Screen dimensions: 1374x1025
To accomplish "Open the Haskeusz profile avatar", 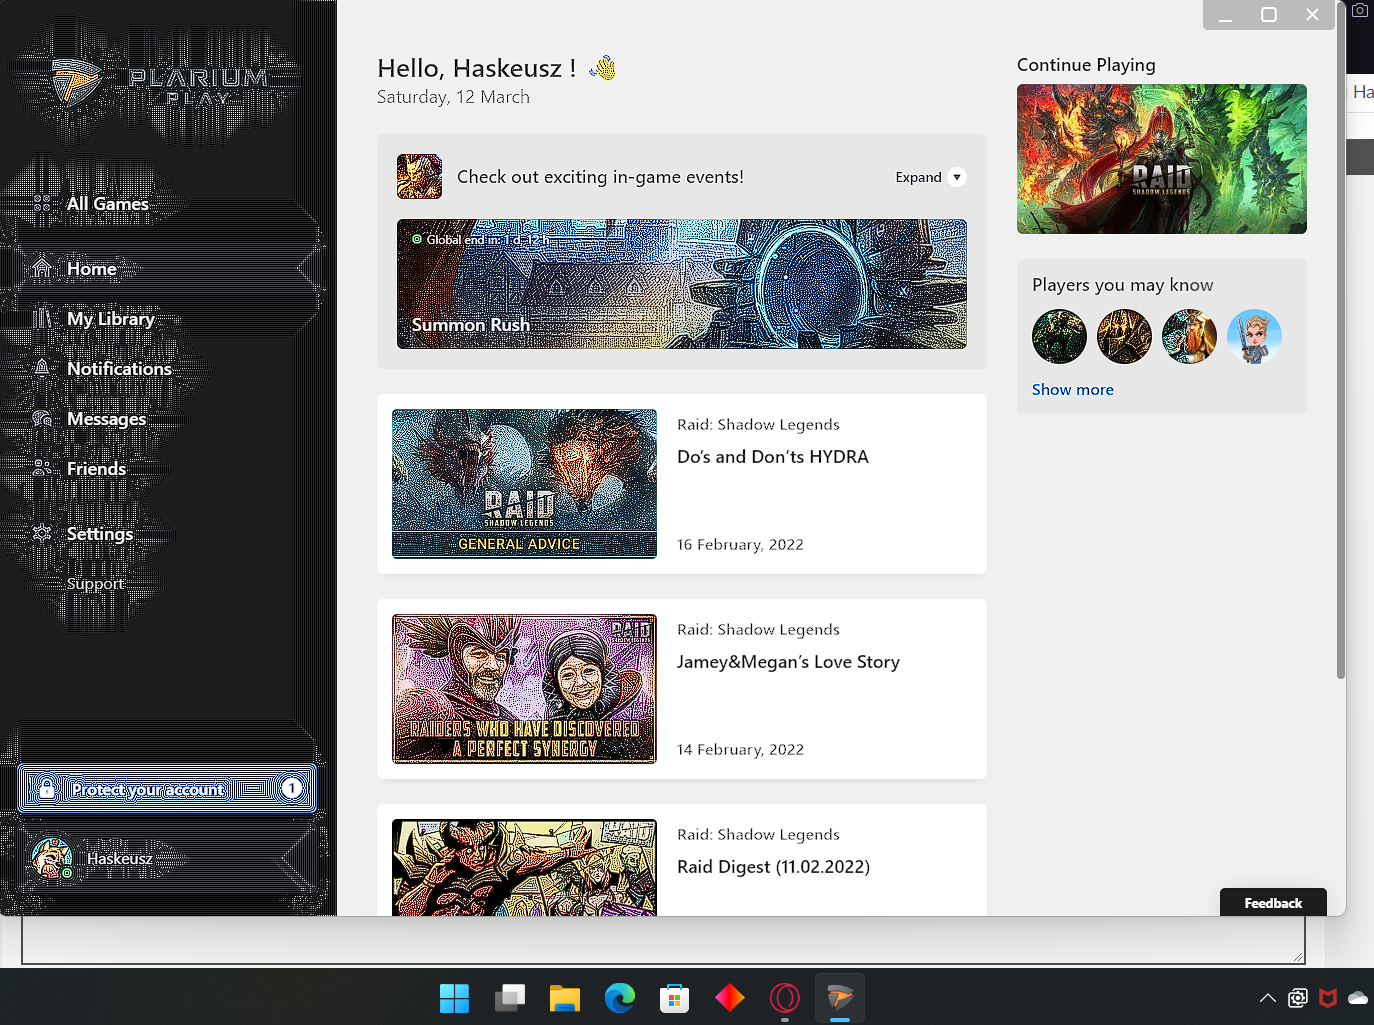I will [52, 858].
